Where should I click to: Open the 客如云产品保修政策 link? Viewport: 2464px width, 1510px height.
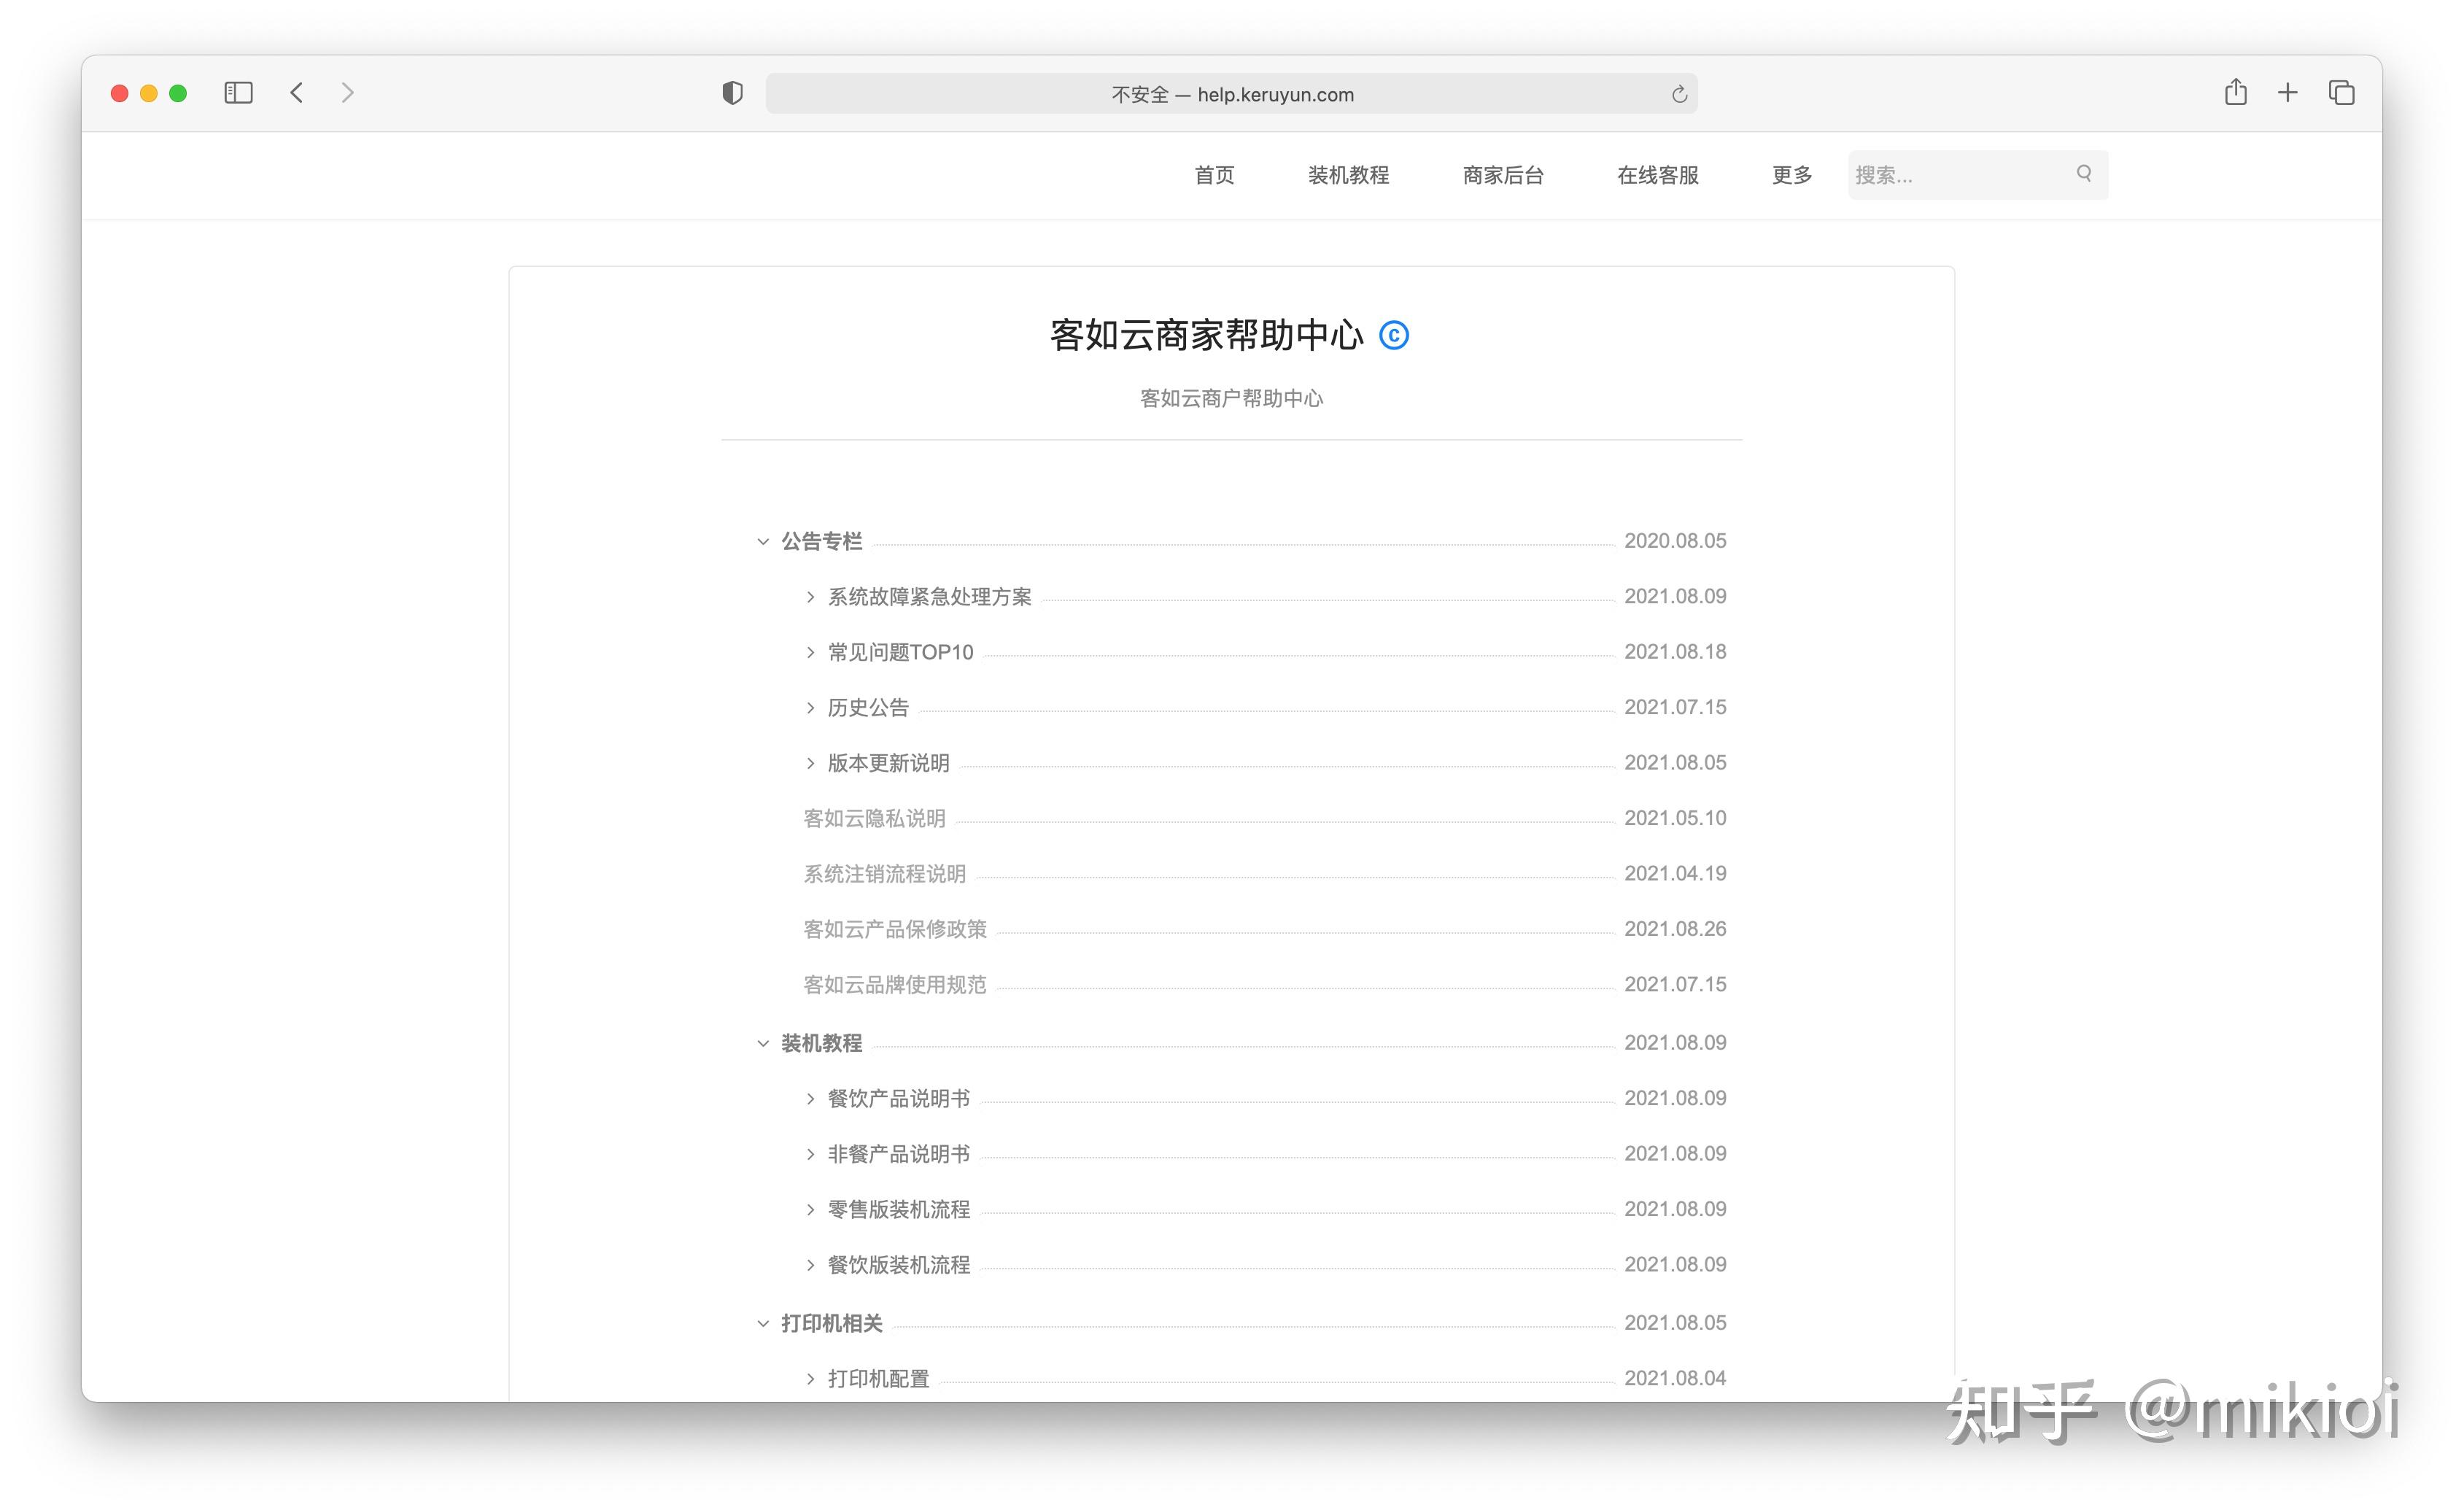pyautogui.click(x=894, y=929)
